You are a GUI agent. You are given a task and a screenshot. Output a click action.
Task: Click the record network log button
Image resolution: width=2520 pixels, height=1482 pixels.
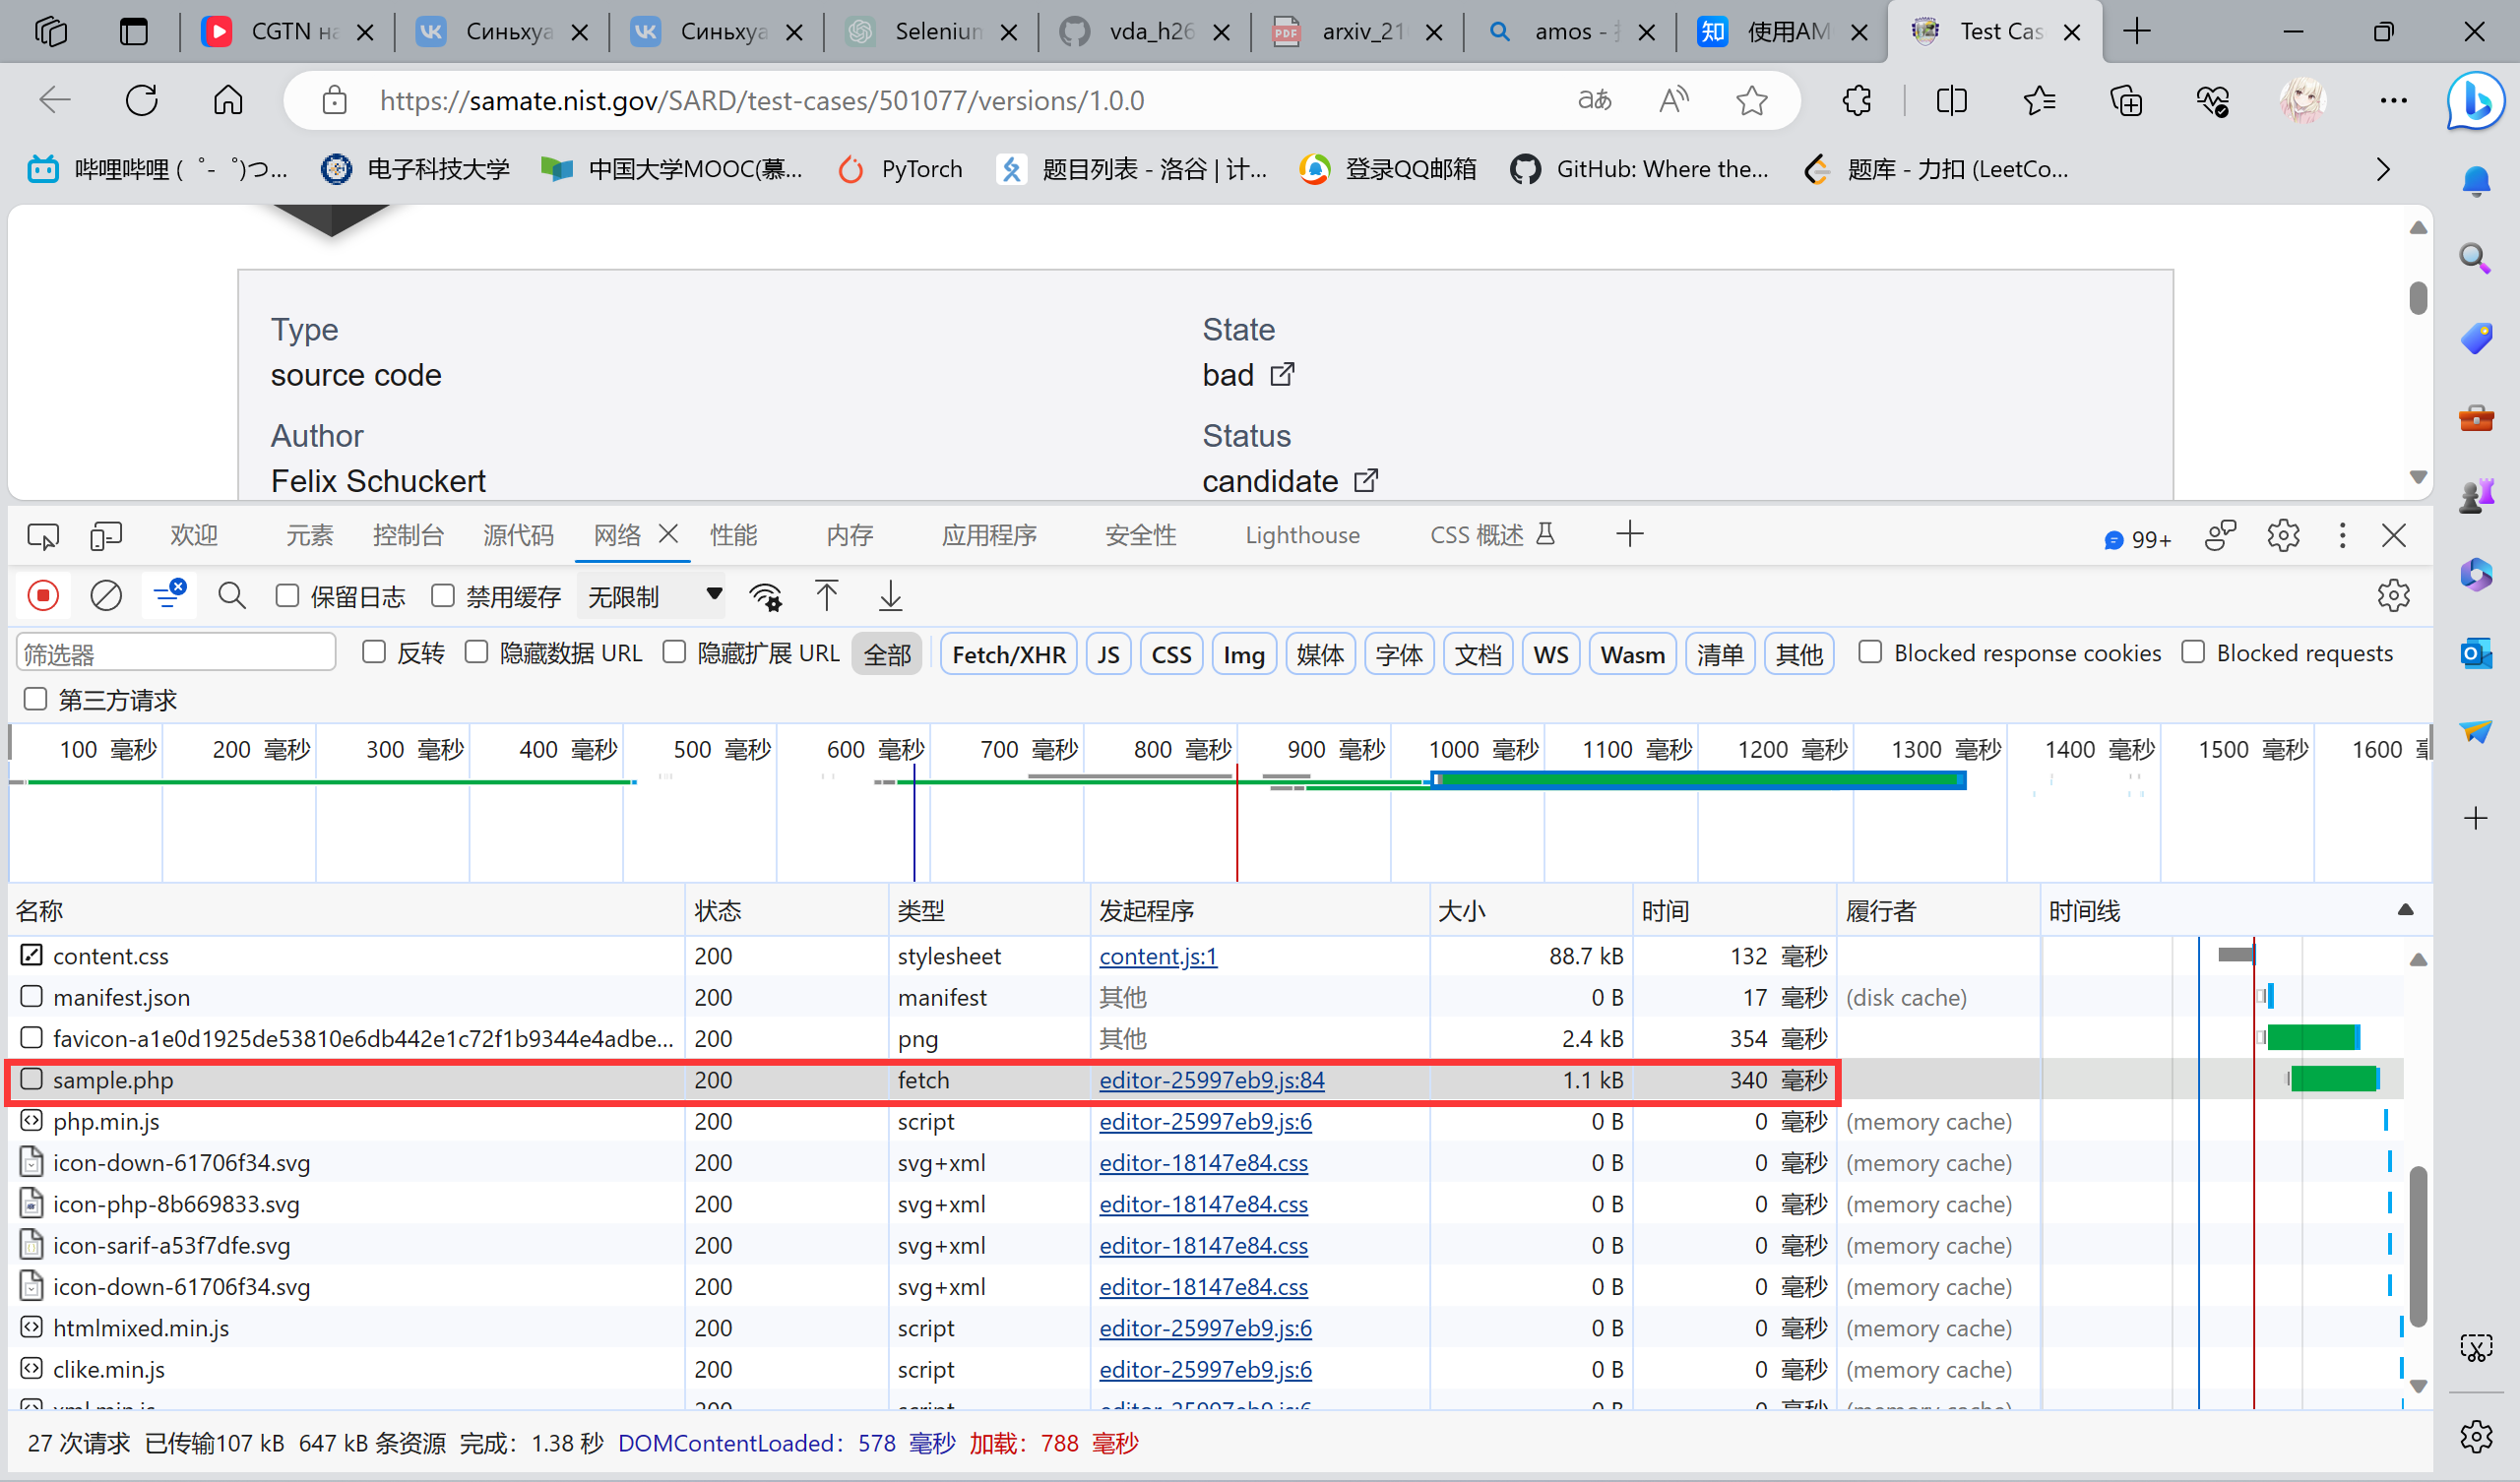[43, 596]
